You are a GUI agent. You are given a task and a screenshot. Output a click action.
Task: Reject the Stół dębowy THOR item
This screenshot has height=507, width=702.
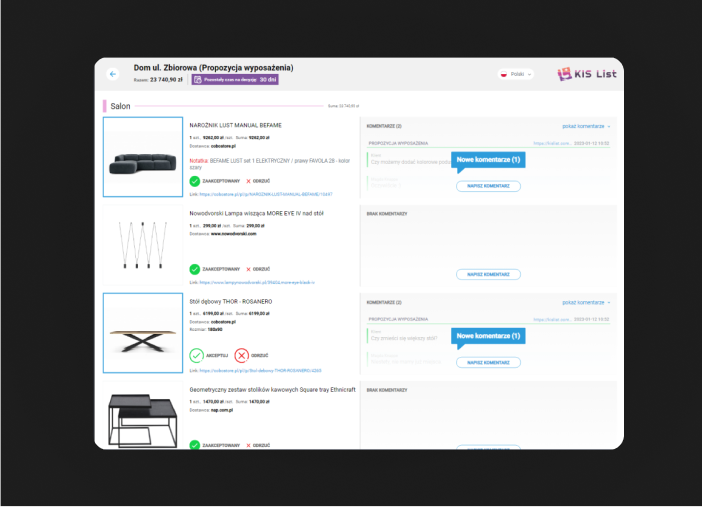(x=251, y=356)
